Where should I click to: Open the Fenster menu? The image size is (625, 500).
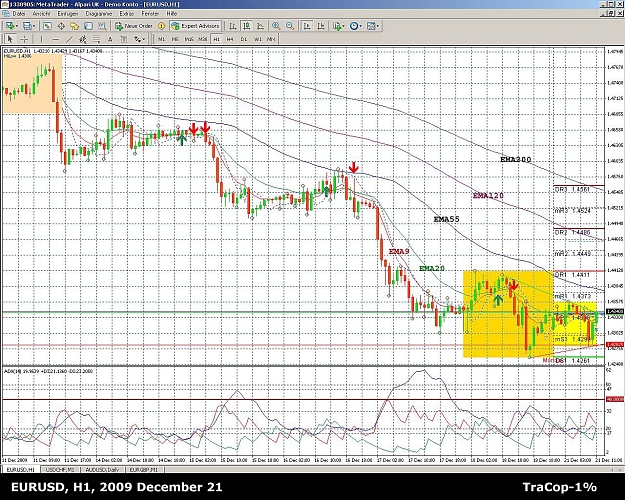pyautogui.click(x=150, y=14)
